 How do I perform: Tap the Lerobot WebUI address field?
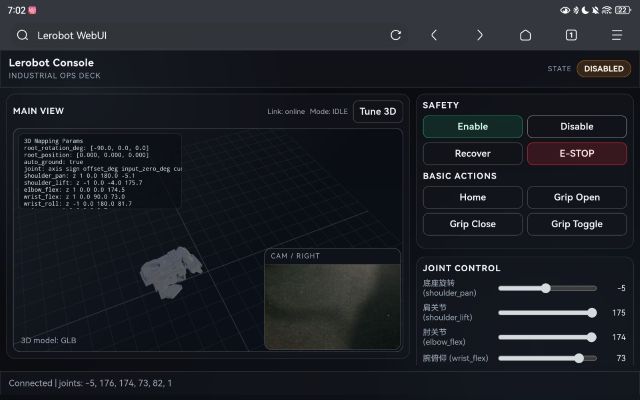click(x=200, y=35)
